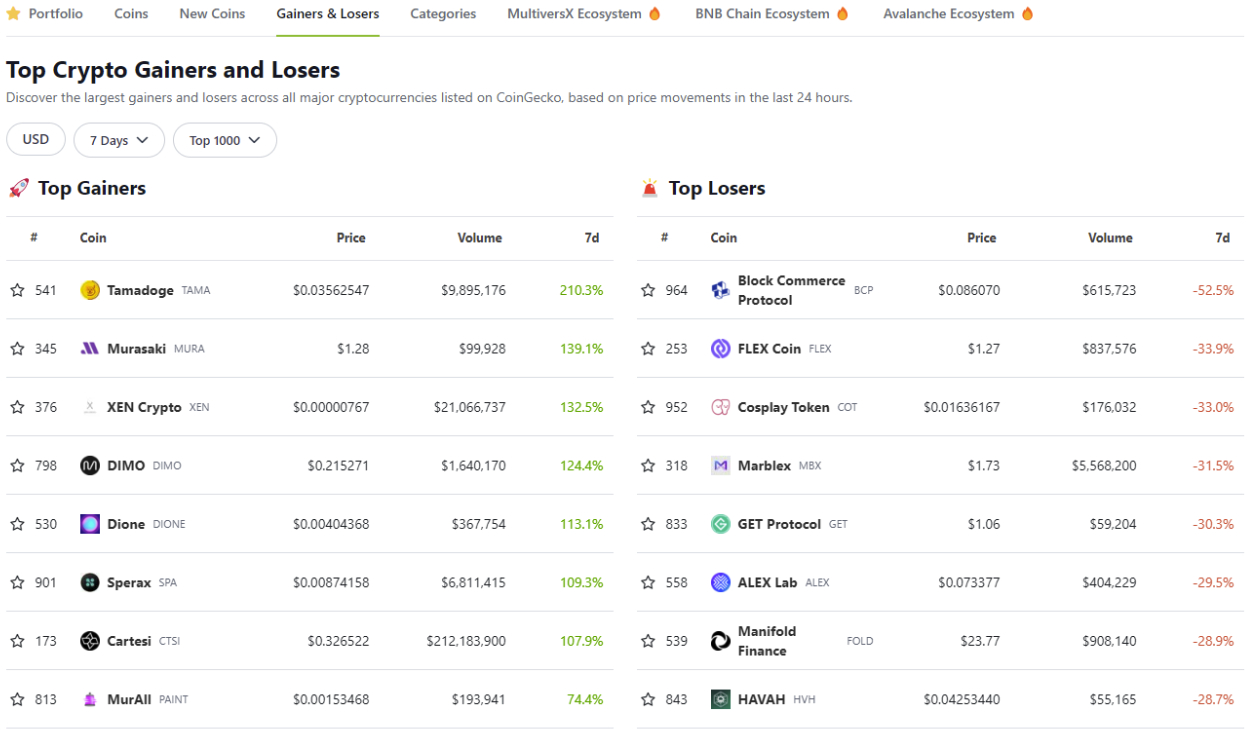Go to the New Coins tab
Image resolution: width=1252 pixels, height=730 pixels.
(x=212, y=14)
